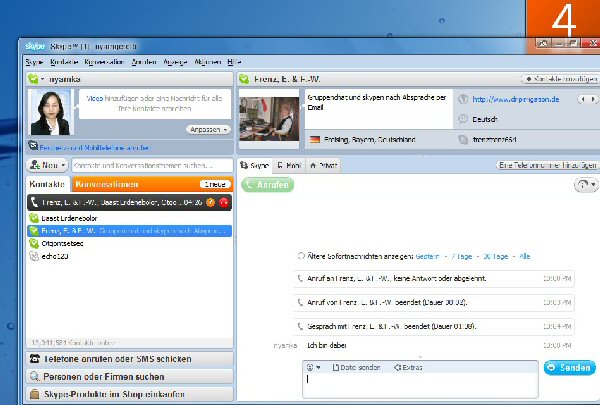Open the Extras menu in chat
Screen dimensions: 600x405
coord(408,367)
